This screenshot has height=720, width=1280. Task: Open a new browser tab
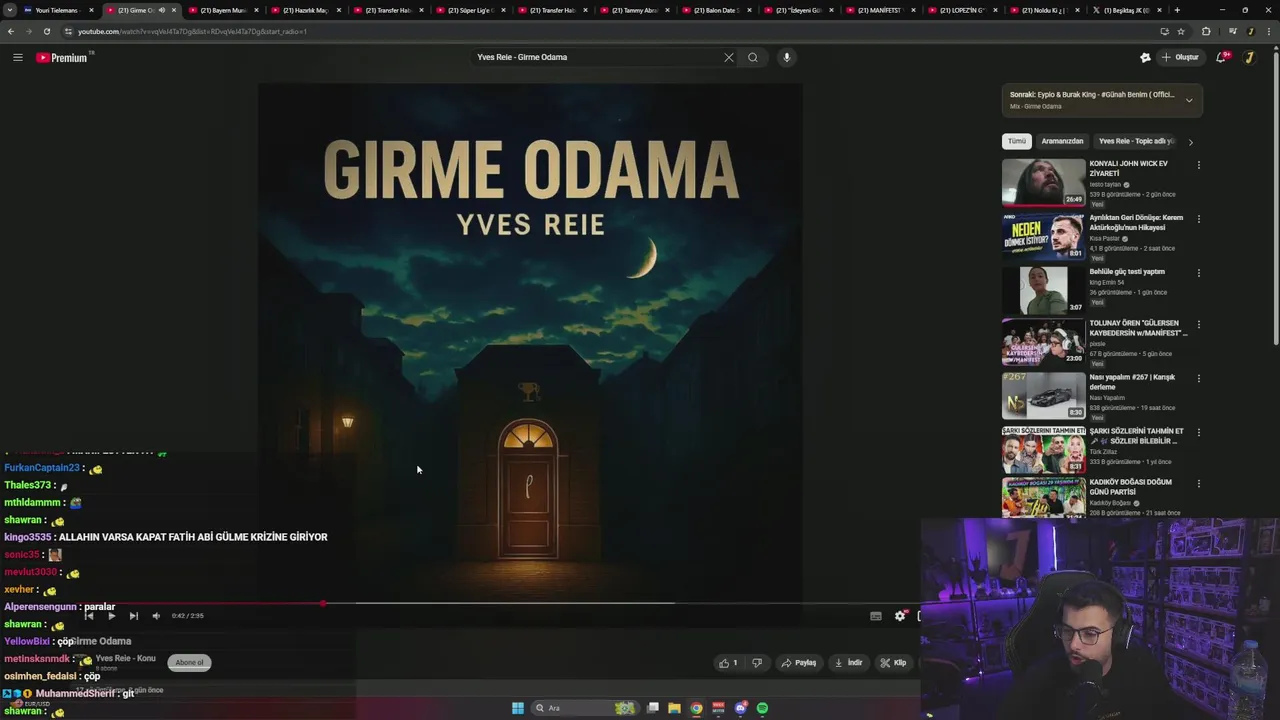1177,10
